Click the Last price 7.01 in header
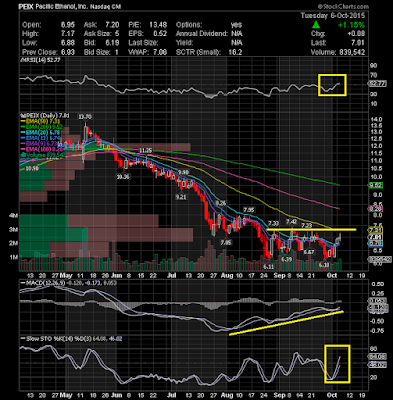 click(x=357, y=43)
